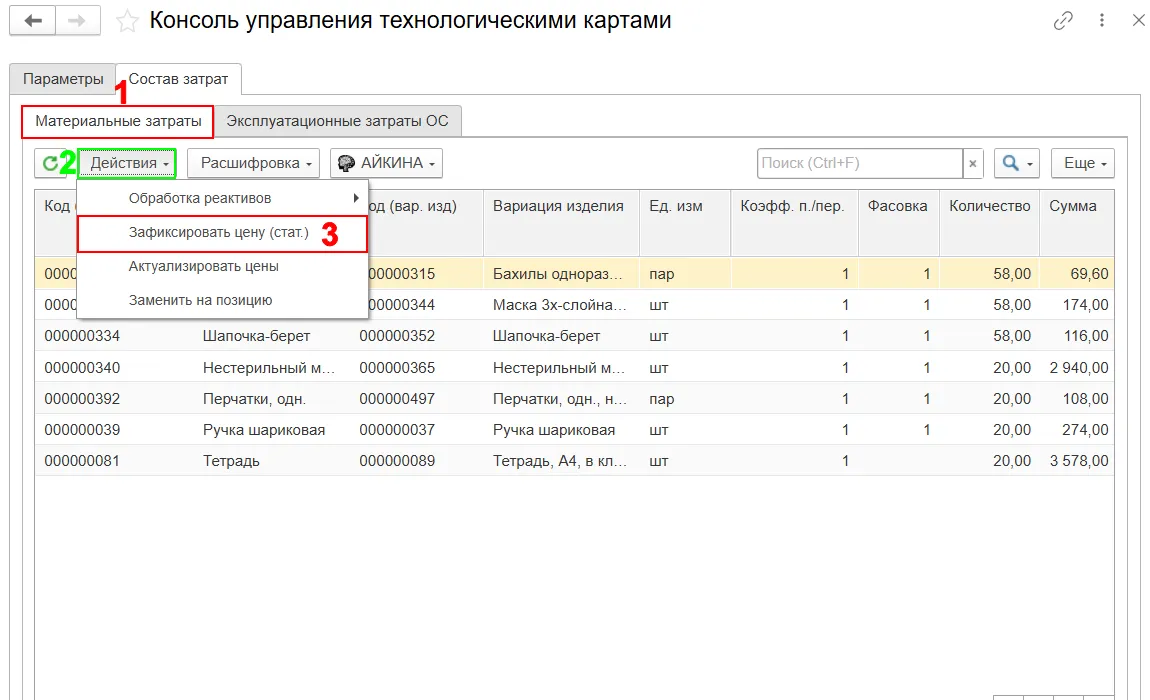Screen dimensions: 1150x700
Task: Select the code 000000081 cell
Action: [114, 461]
